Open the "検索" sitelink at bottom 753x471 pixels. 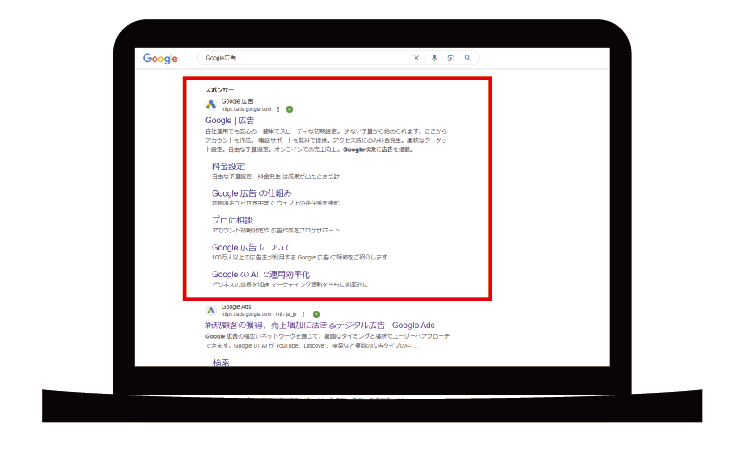click(x=221, y=362)
